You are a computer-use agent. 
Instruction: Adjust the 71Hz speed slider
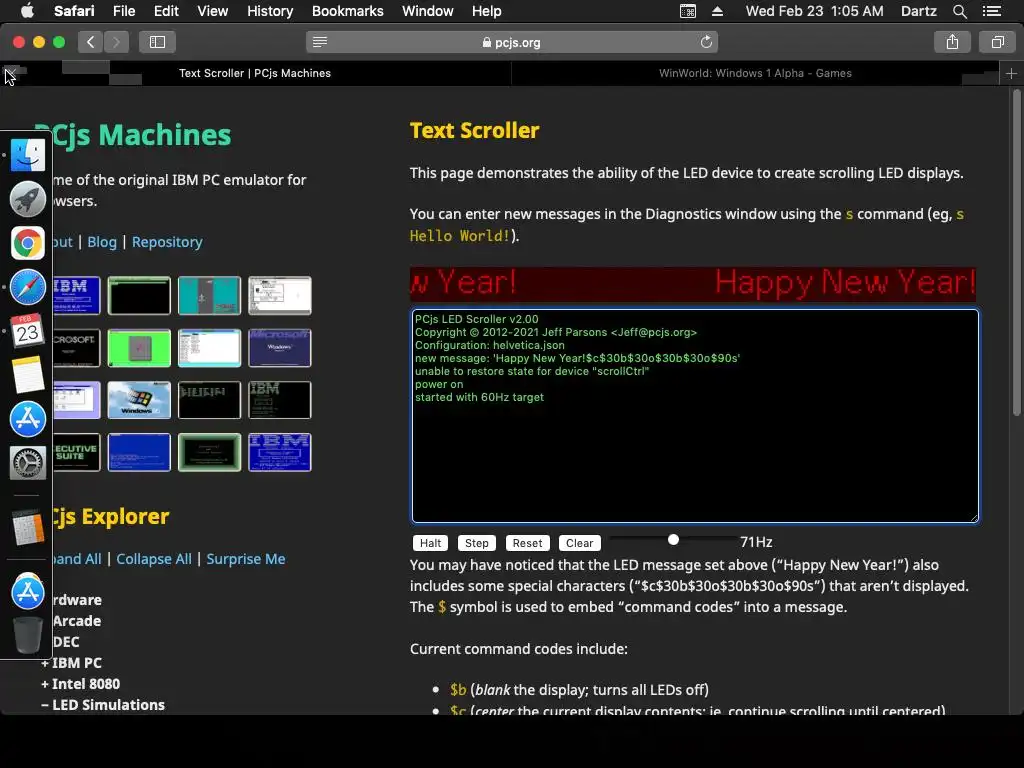point(673,539)
